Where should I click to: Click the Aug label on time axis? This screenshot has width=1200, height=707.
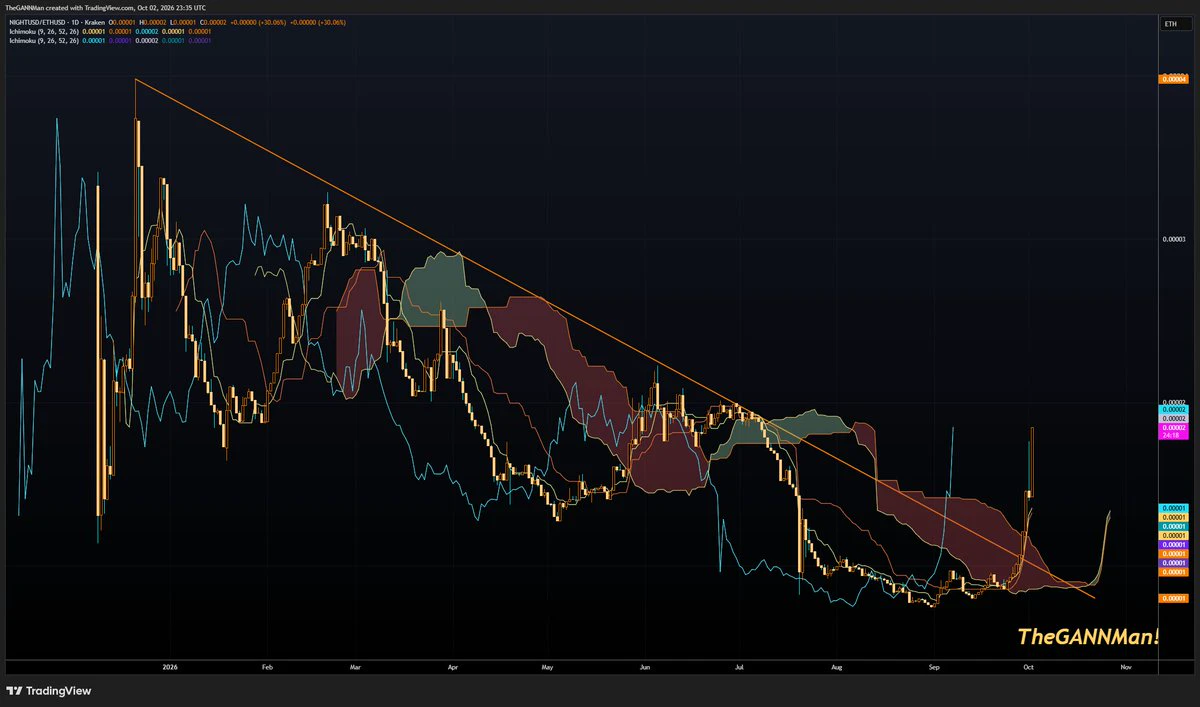[x=836, y=665]
